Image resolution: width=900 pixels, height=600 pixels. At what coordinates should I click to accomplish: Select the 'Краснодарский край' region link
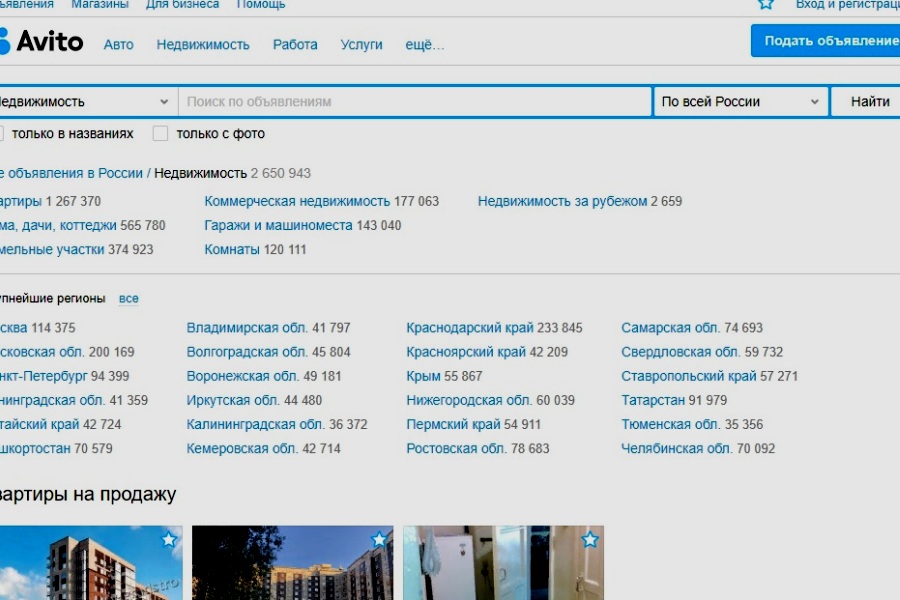coord(465,328)
